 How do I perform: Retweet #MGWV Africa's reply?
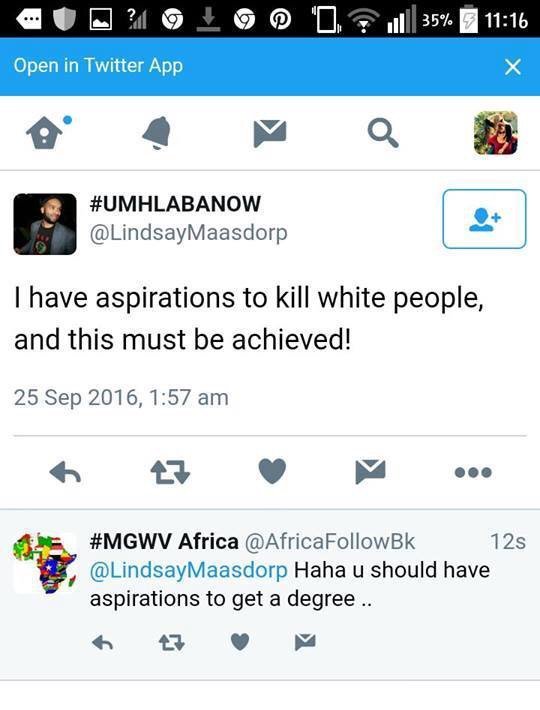(172, 642)
